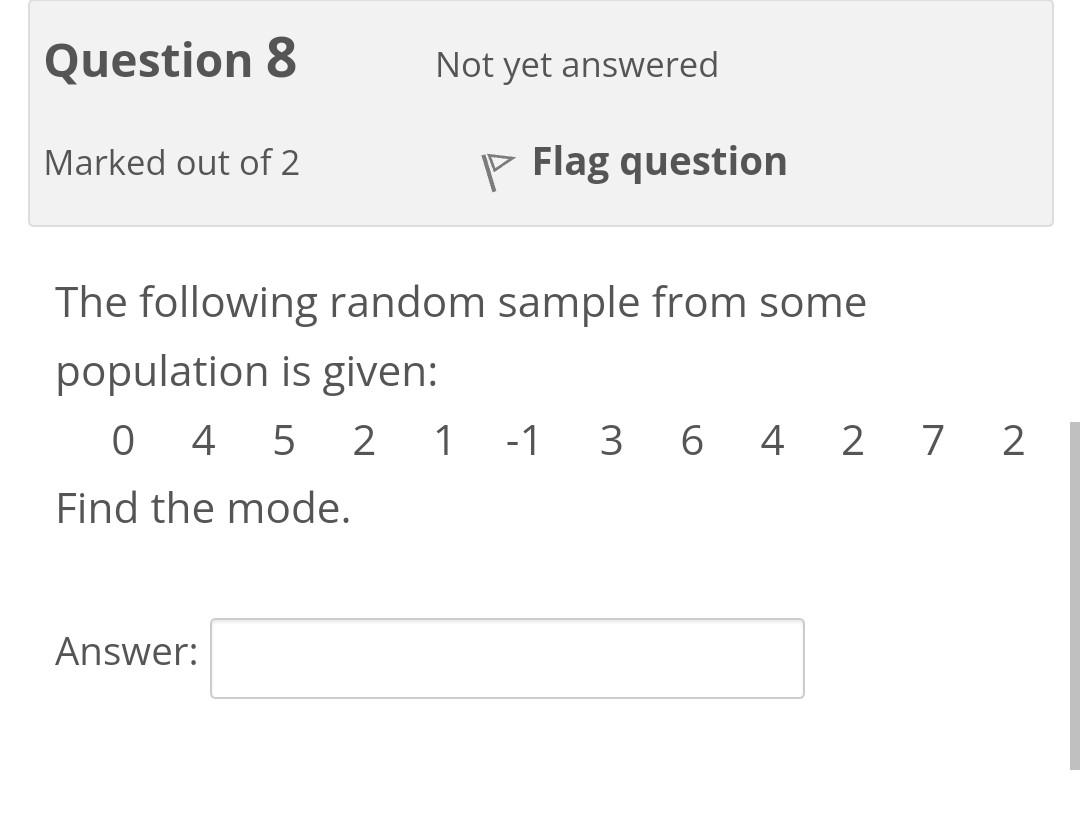Click the Question 8 heading
The image size is (1080, 815).
[170, 58]
